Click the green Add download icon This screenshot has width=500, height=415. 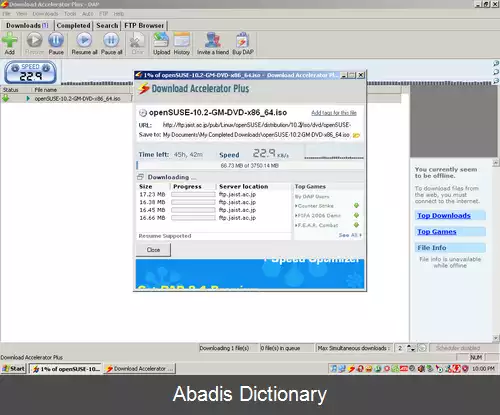coord(10,40)
